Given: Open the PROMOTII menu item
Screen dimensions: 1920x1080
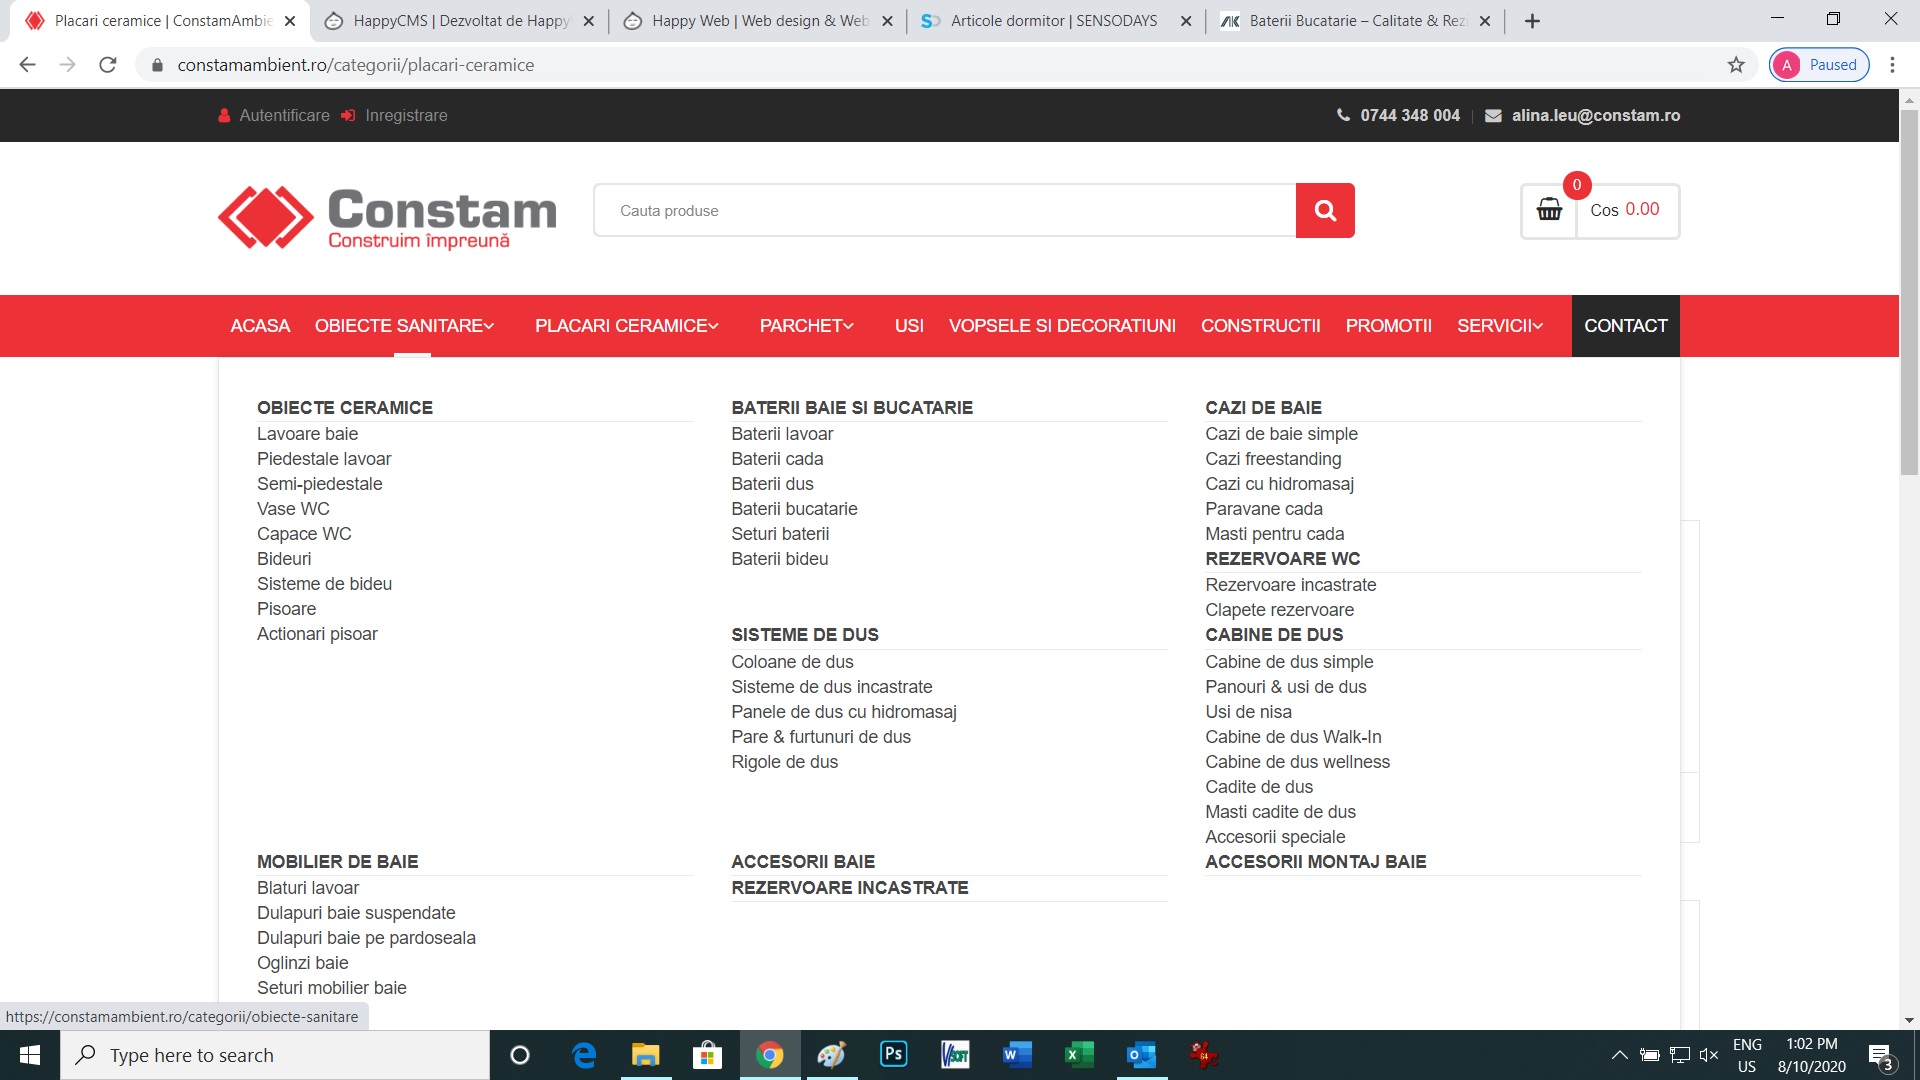Looking at the screenshot, I should 1388,326.
